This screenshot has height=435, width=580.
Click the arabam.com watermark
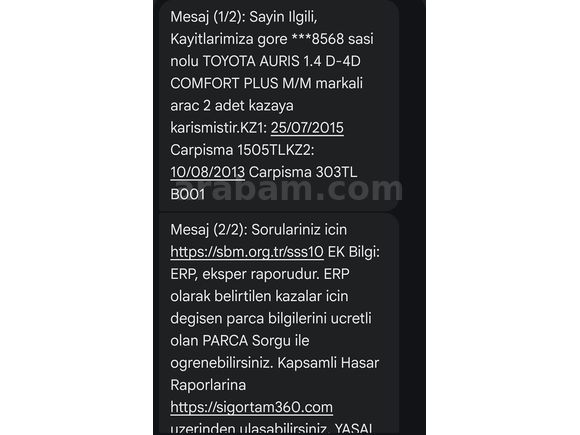pos(289,189)
